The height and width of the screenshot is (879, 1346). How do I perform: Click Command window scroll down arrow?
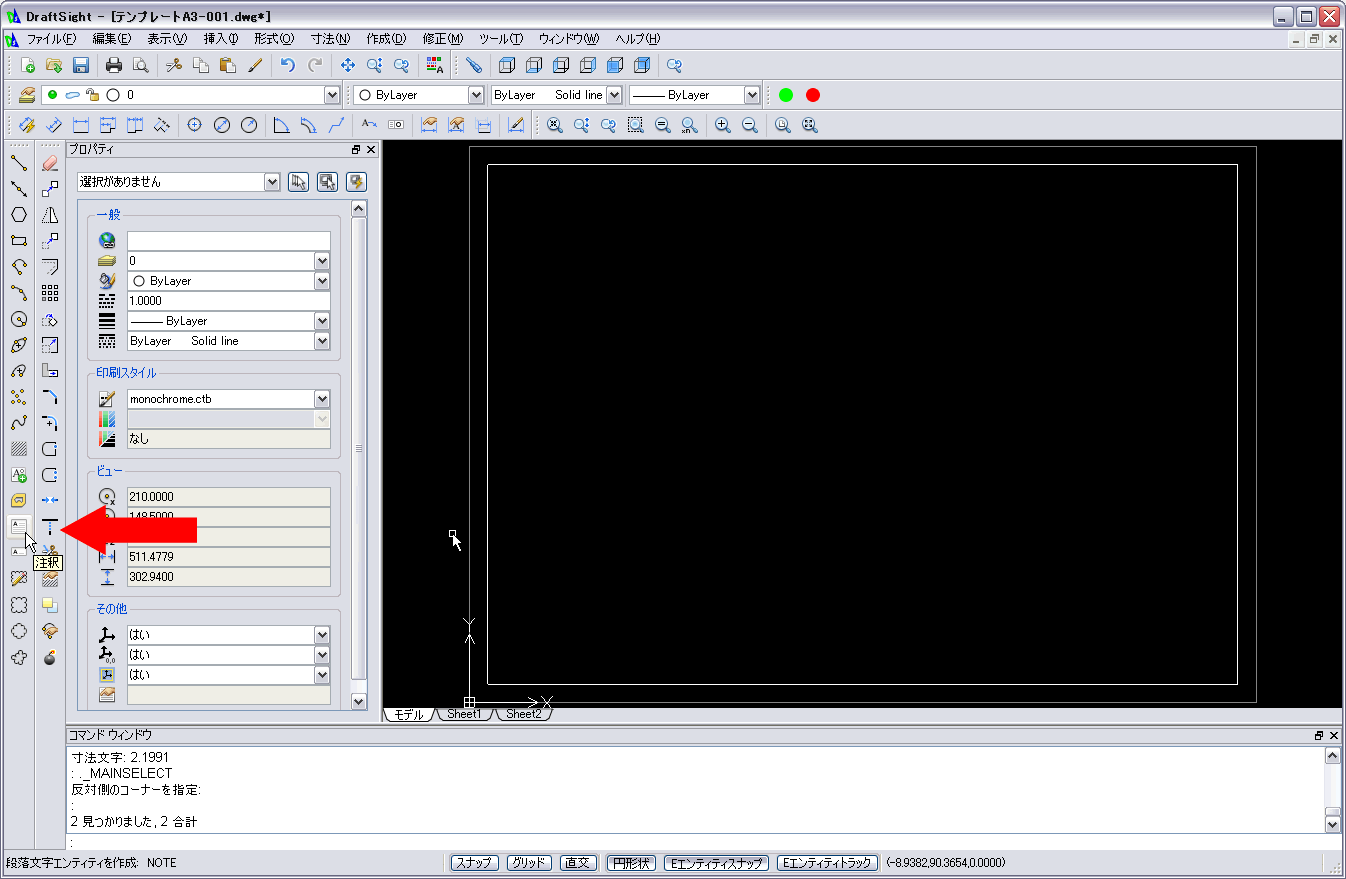1332,824
